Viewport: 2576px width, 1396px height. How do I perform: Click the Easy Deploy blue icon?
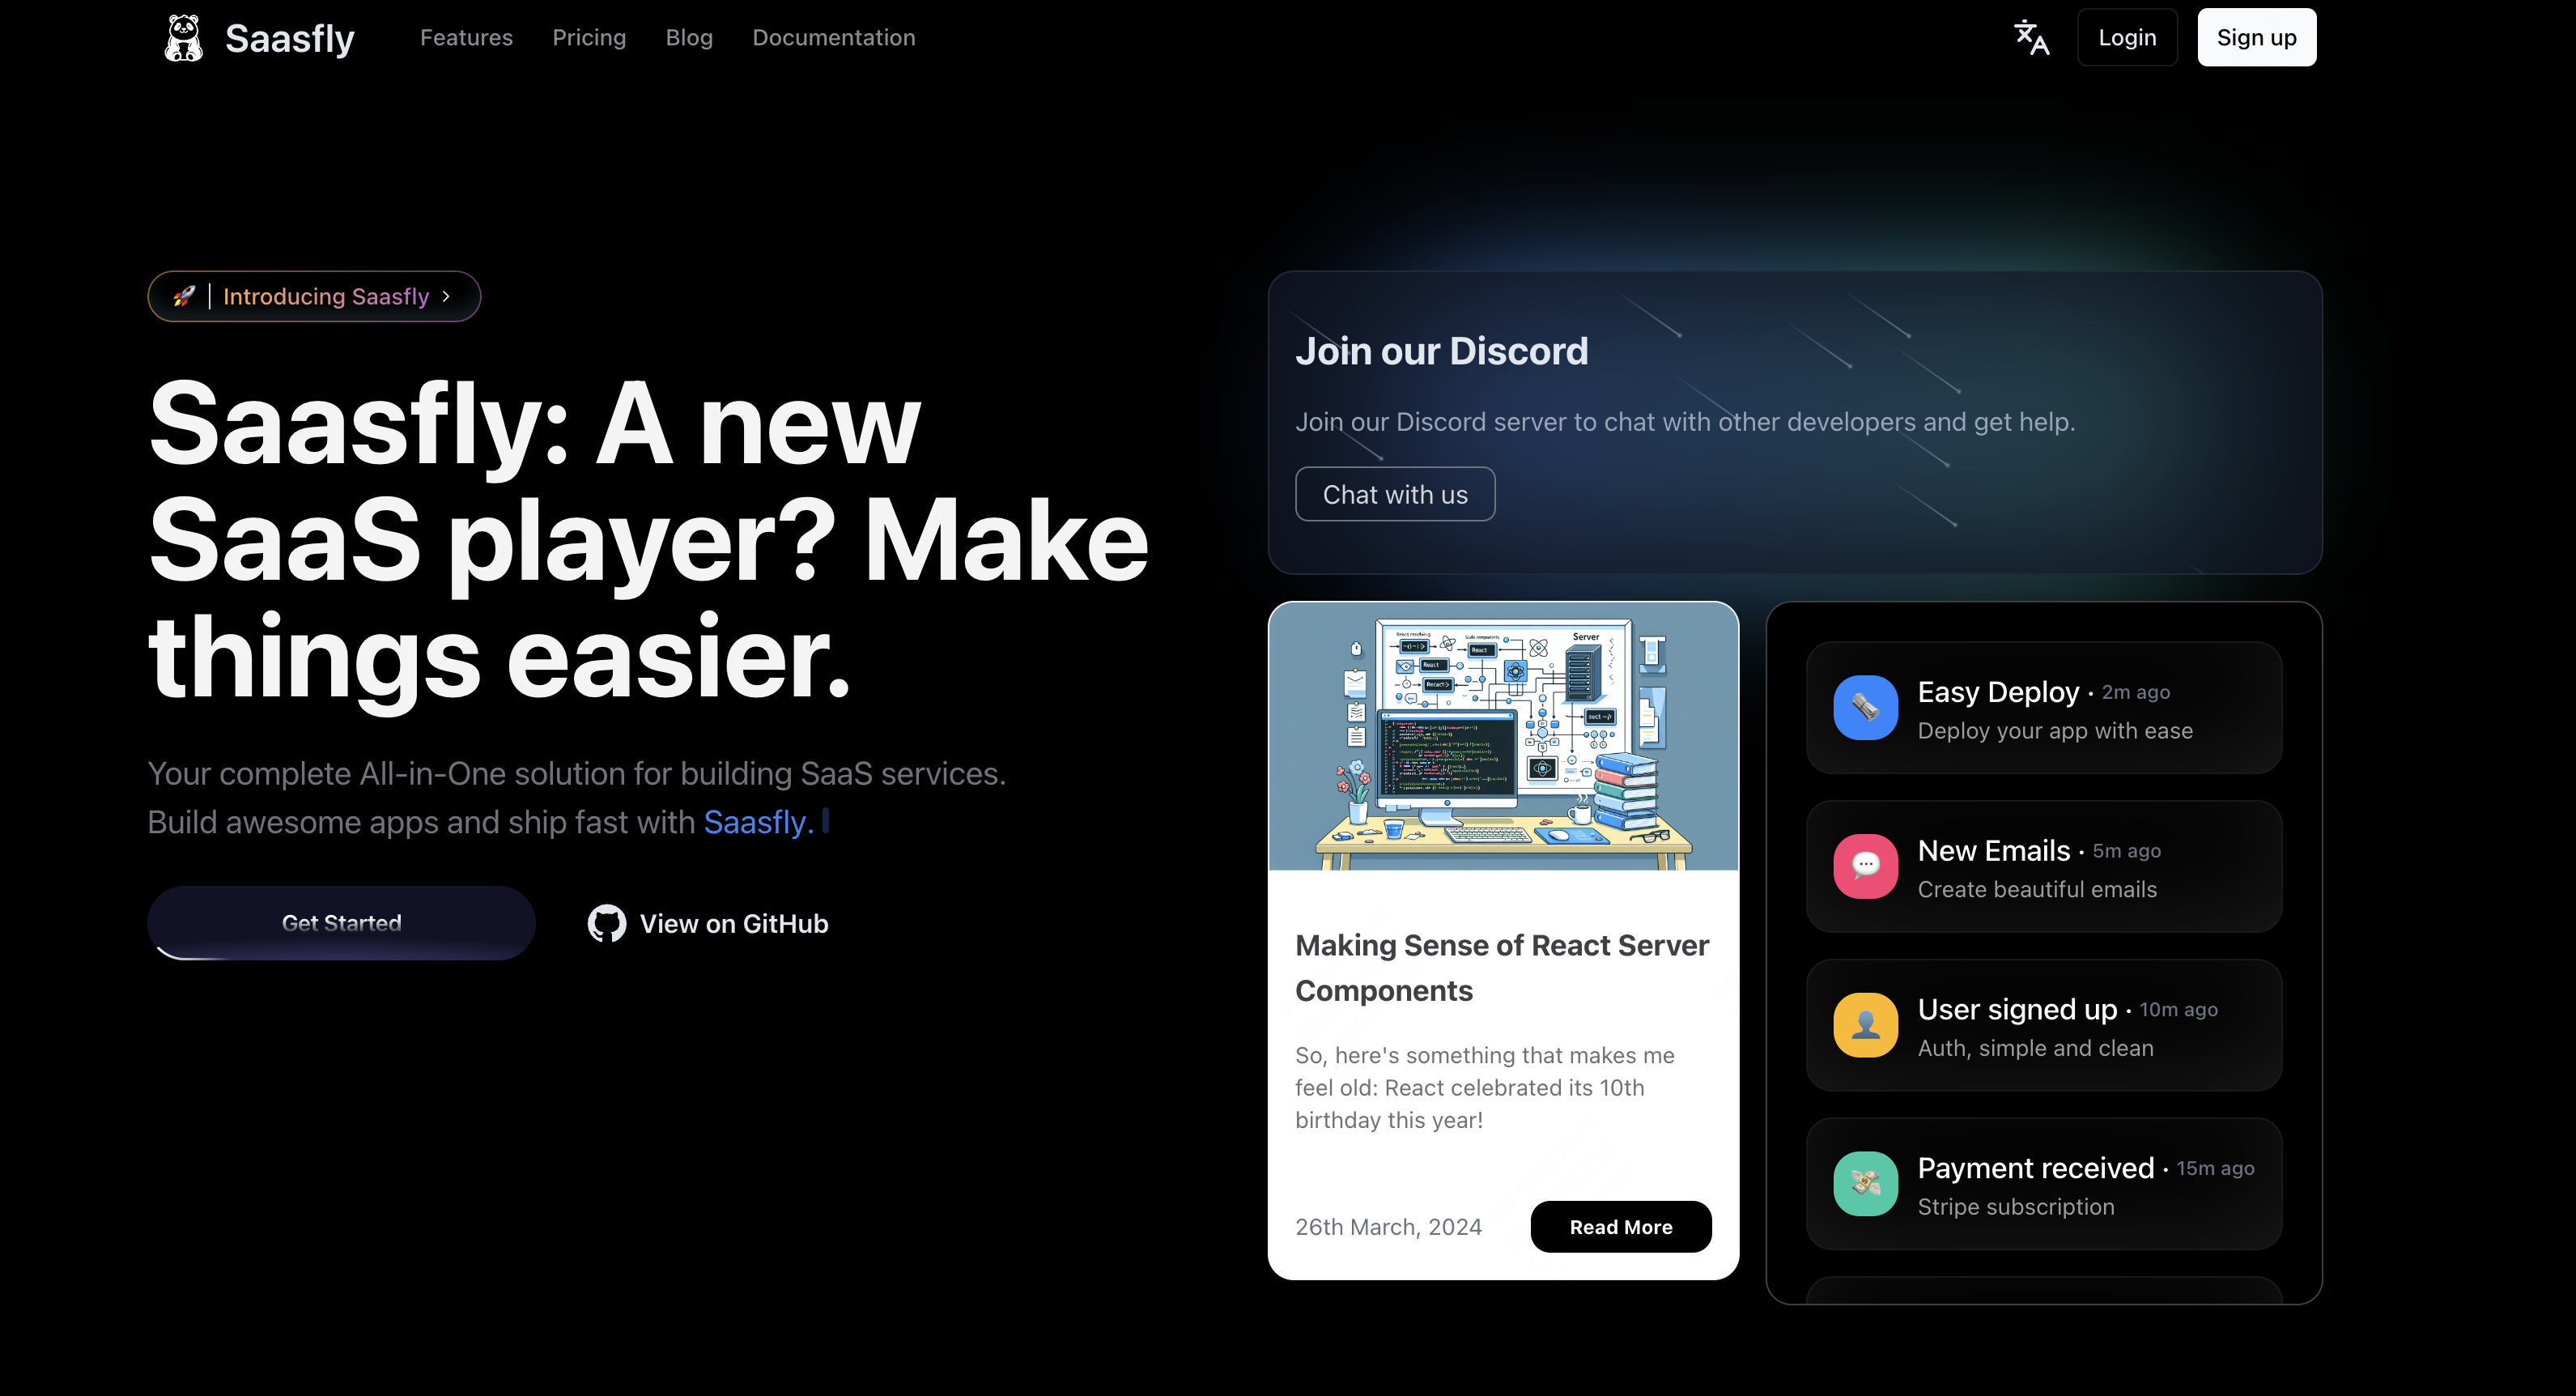[1864, 707]
